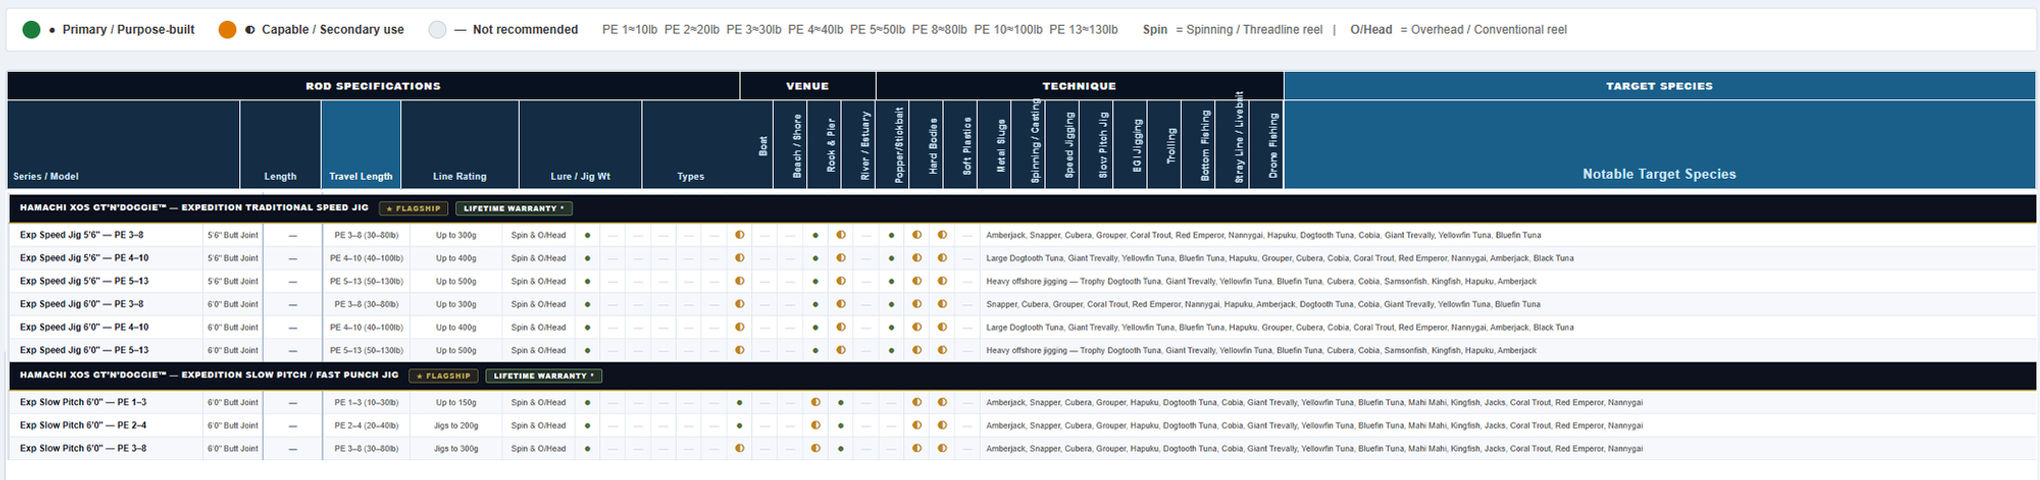Click the orange Capable / Secondary use legend circle

[x=227, y=30]
